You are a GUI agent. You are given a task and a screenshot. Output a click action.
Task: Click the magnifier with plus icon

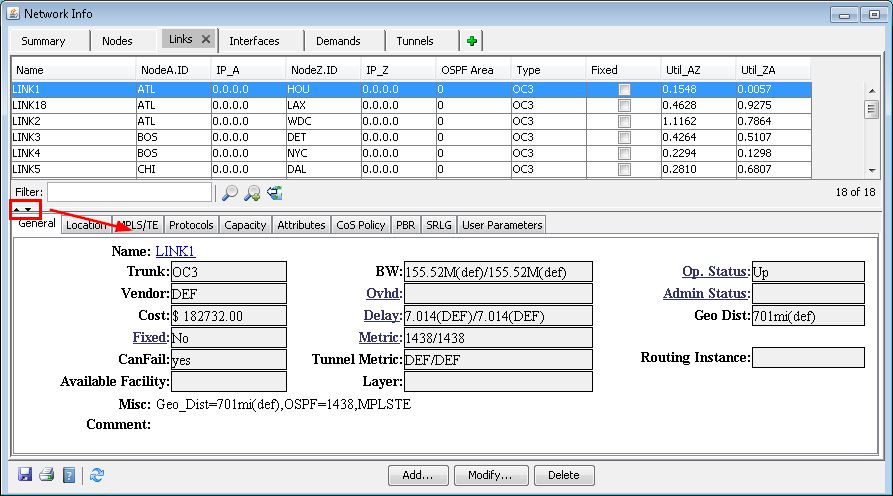click(x=252, y=192)
